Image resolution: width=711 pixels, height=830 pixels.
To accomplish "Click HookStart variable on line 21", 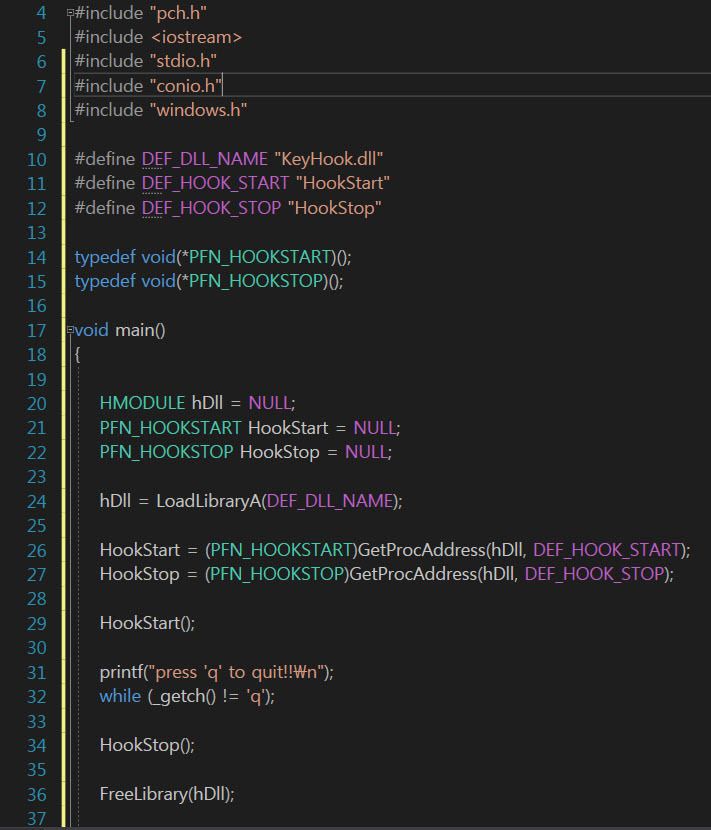I will pyautogui.click(x=288, y=428).
